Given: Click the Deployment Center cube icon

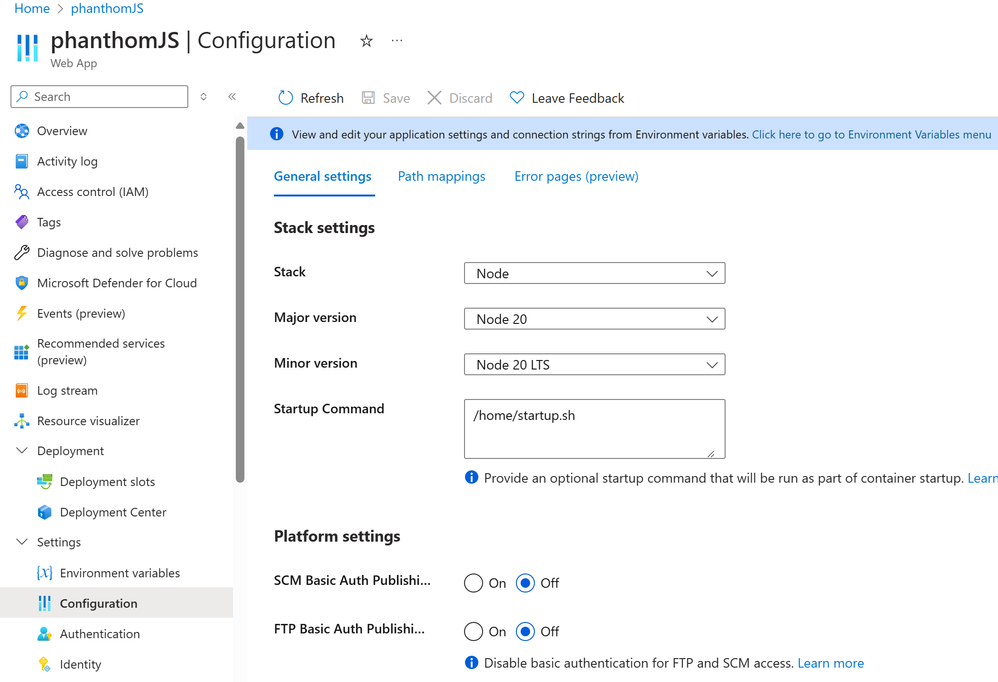Looking at the screenshot, I should (x=45, y=512).
